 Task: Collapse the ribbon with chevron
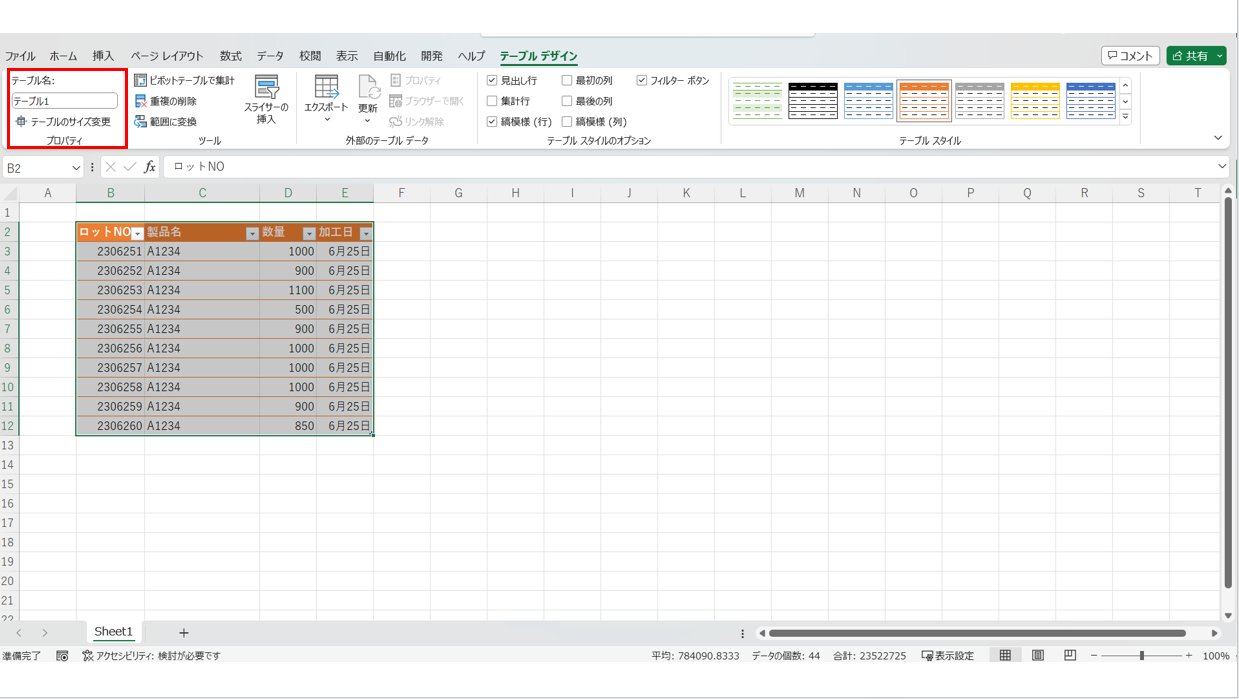click(x=1218, y=138)
